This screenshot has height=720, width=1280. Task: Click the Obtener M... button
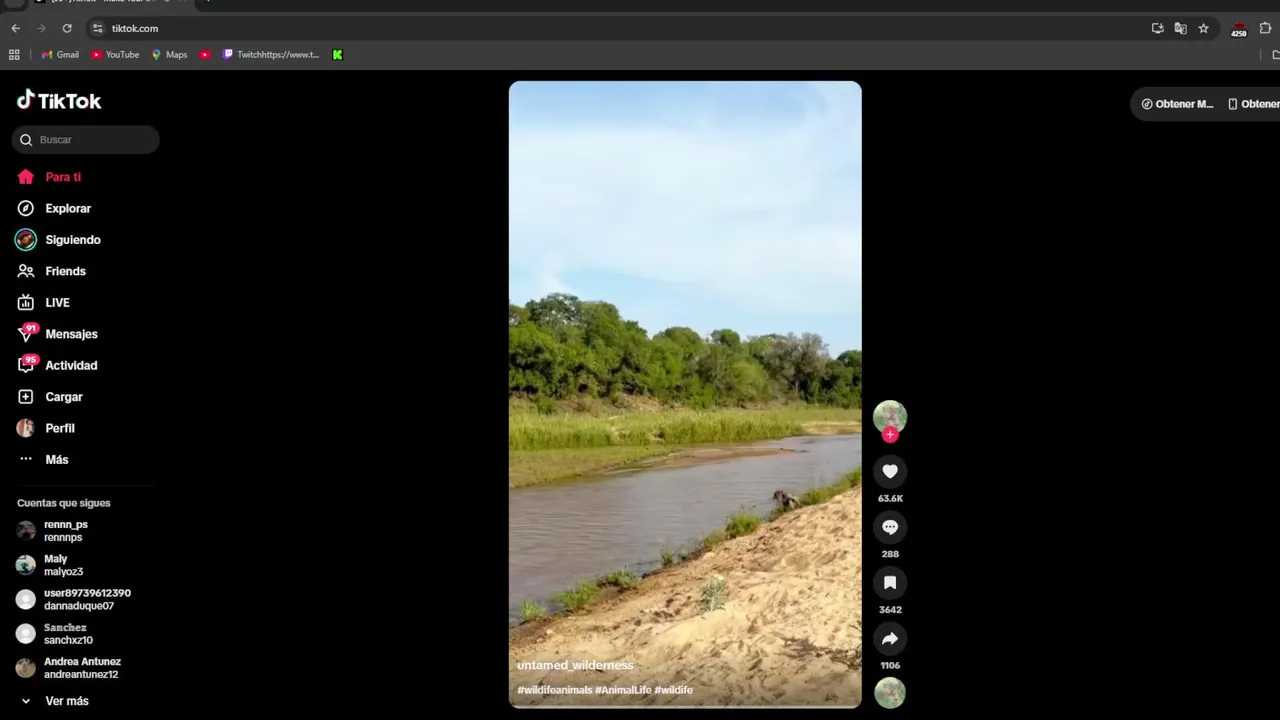pos(1177,104)
